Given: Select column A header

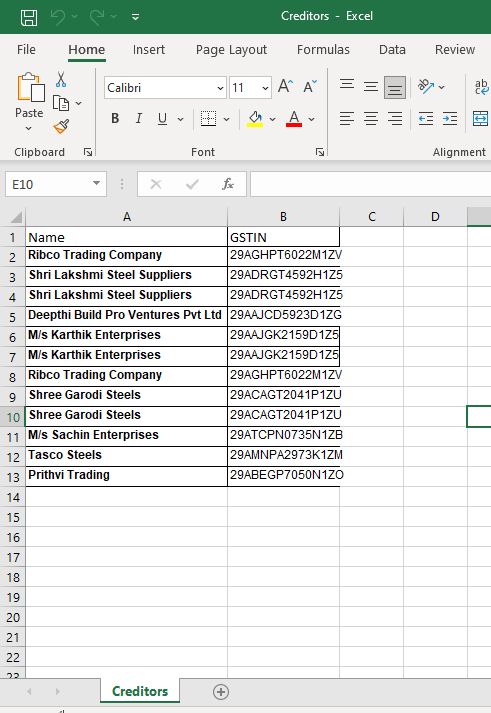Looking at the screenshot, I should [x=126, y=217].
